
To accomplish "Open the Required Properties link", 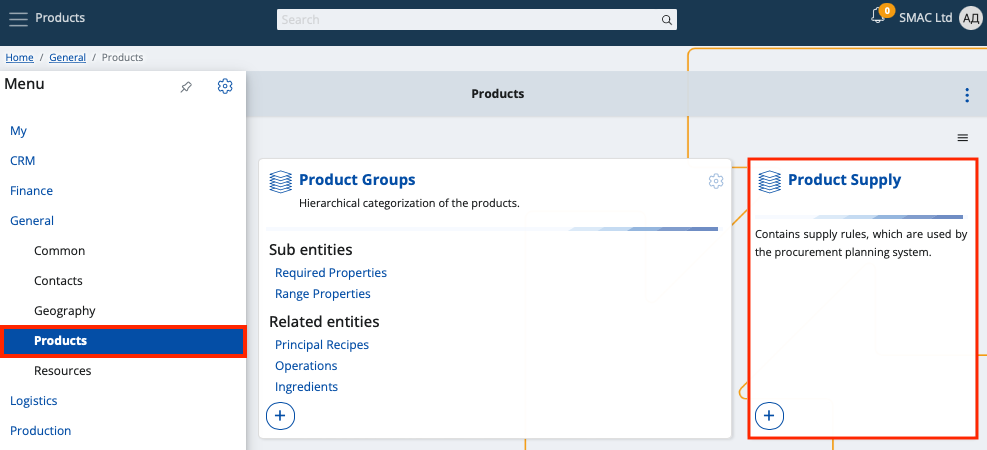I will point(330,273).
